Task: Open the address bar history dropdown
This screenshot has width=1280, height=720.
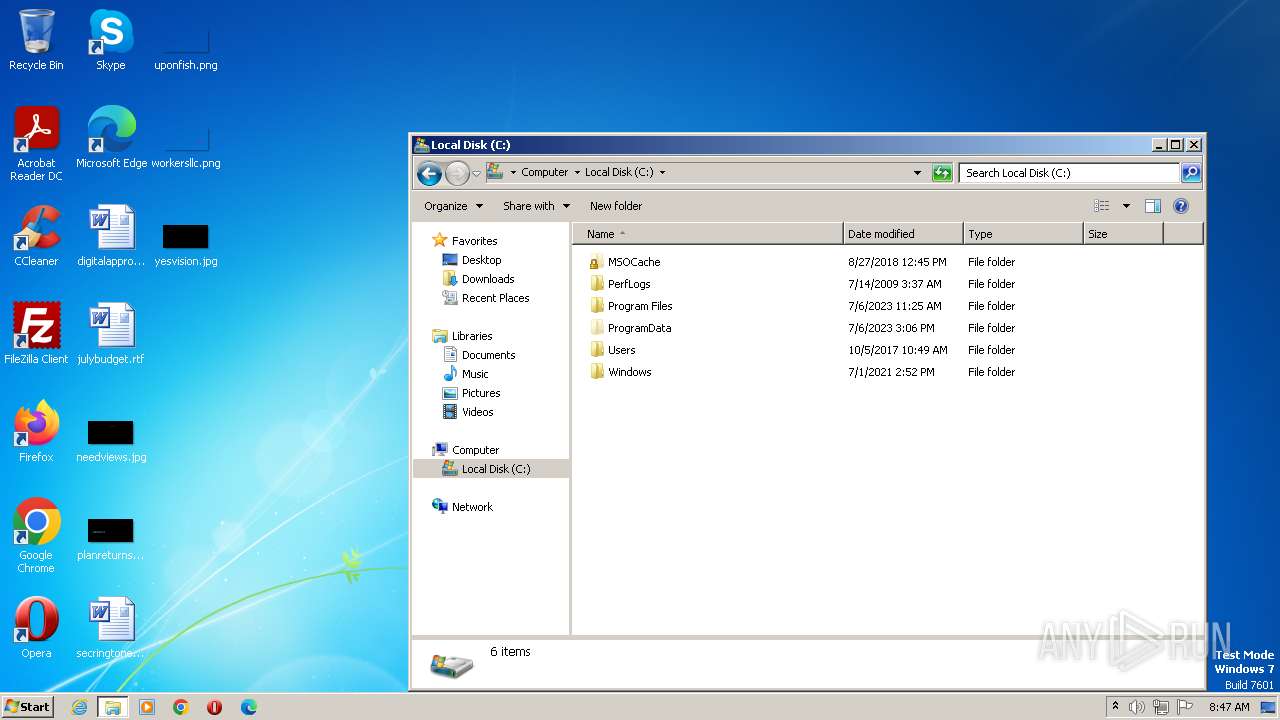Action: [x=917, y=173]
